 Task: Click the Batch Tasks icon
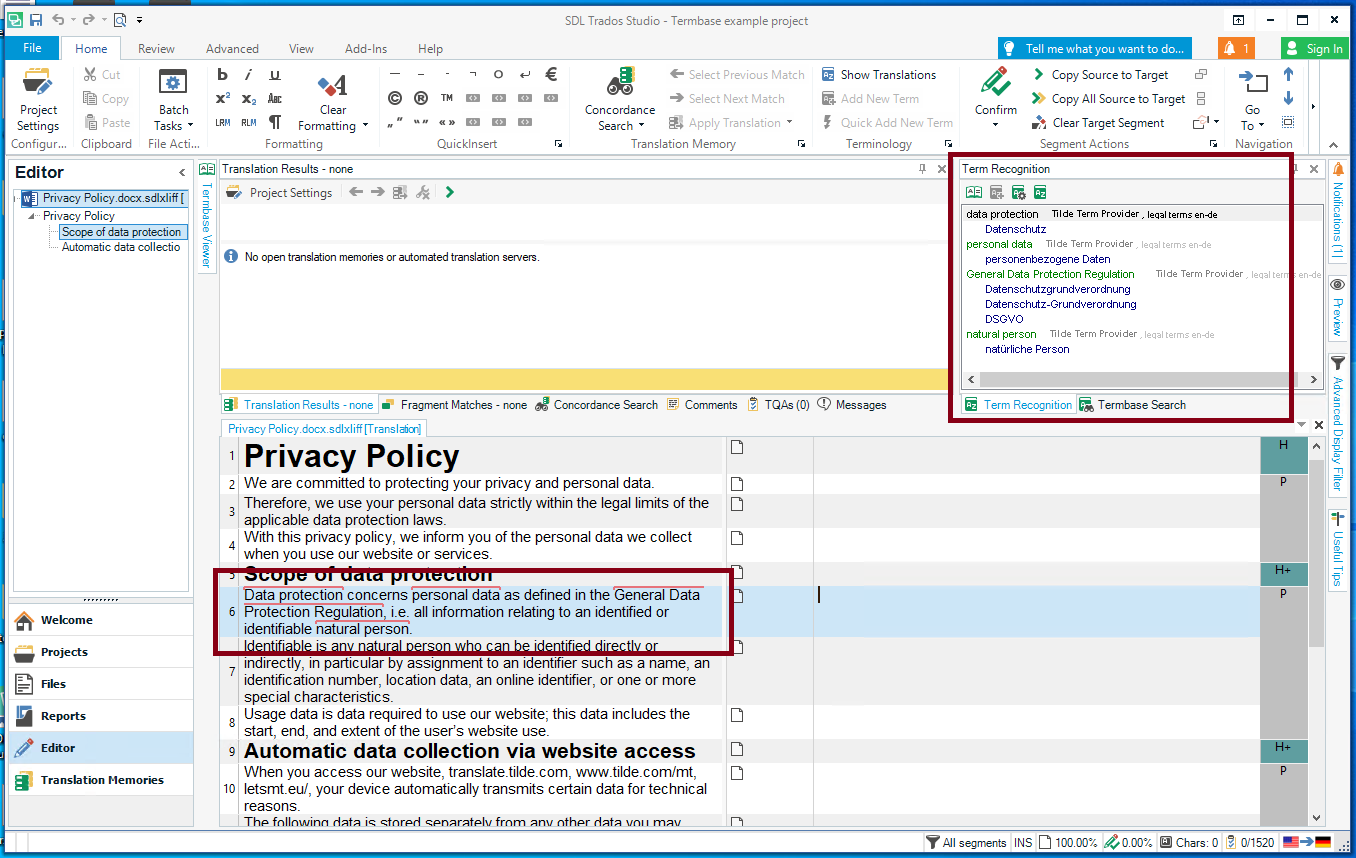pos(173,85)
